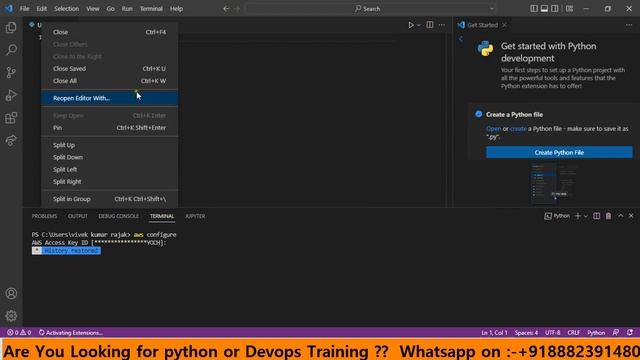Expand the new terminal launch profile dropdown

(585, 216)
